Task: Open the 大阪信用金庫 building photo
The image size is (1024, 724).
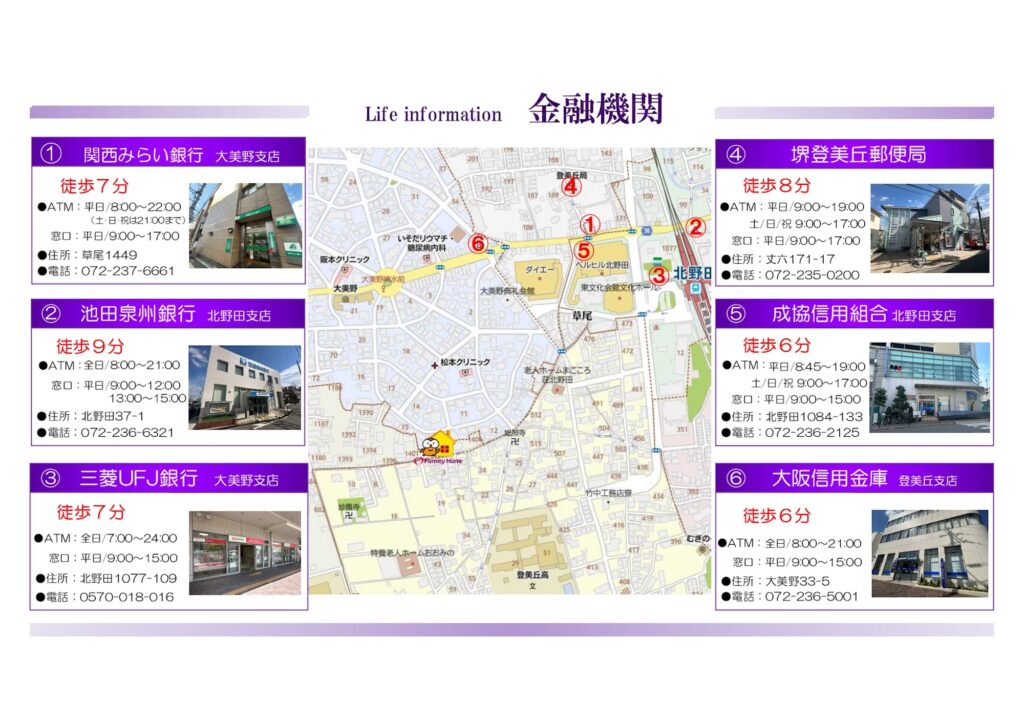Action: [930, 553]
